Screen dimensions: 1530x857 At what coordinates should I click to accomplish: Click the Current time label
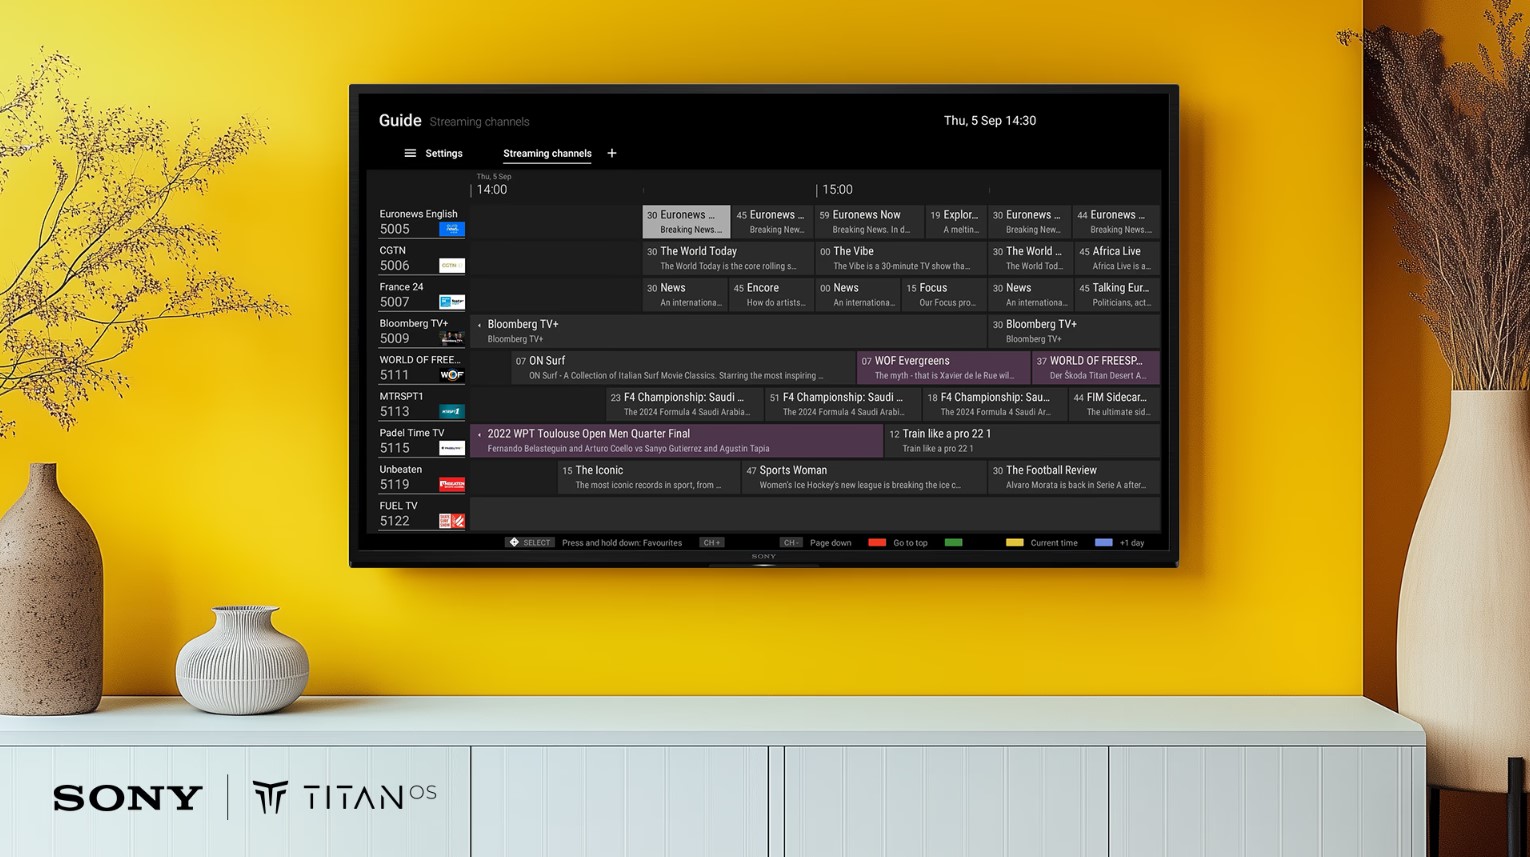click(x=1054, y=543)
